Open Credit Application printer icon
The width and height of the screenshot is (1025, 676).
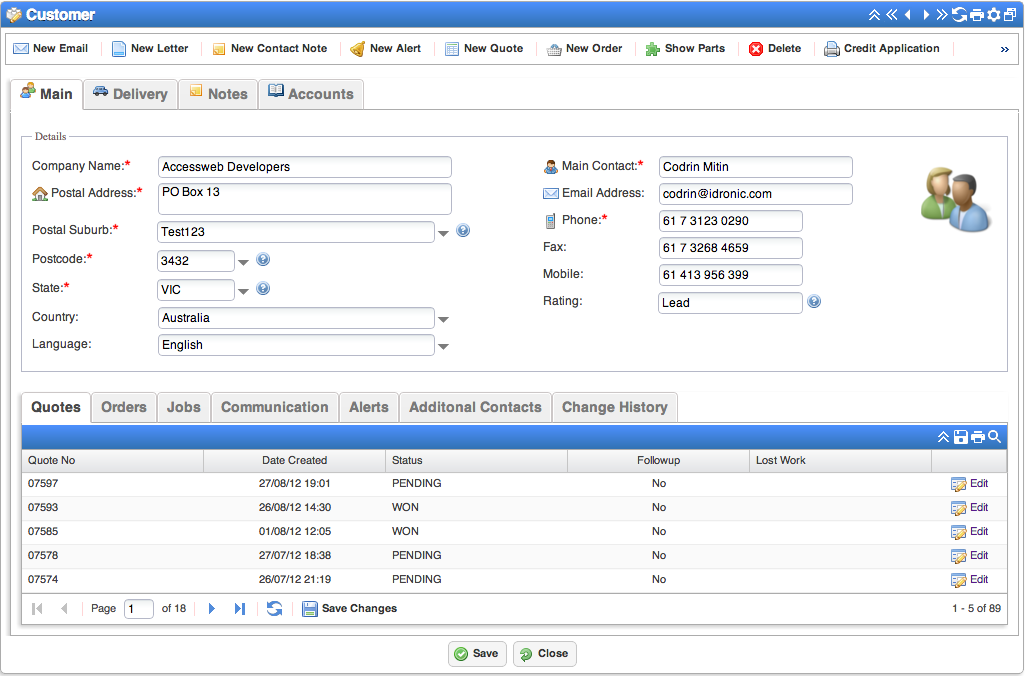tap(831, 48)
